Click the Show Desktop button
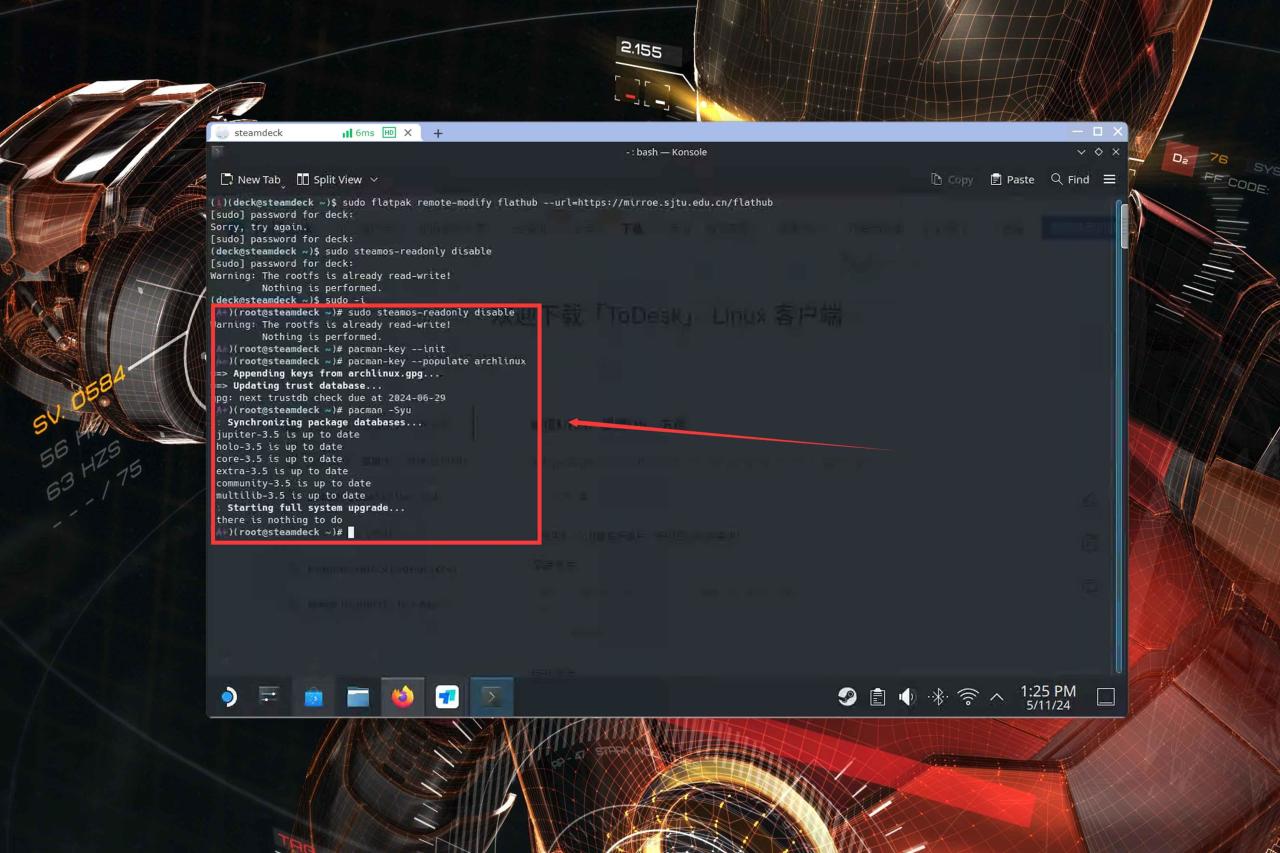 pos(1105,697)
